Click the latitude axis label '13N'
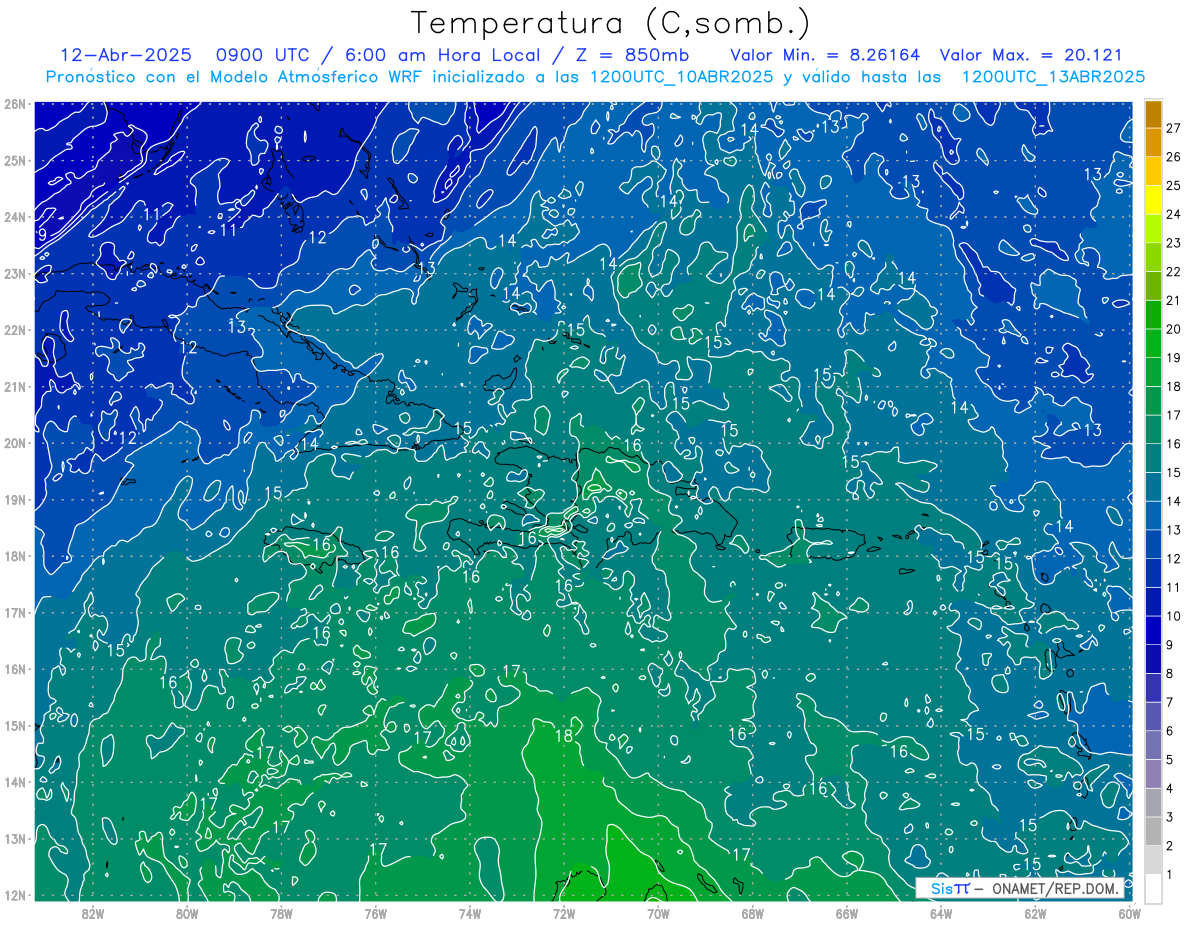1200x927 pixels. 15,839
